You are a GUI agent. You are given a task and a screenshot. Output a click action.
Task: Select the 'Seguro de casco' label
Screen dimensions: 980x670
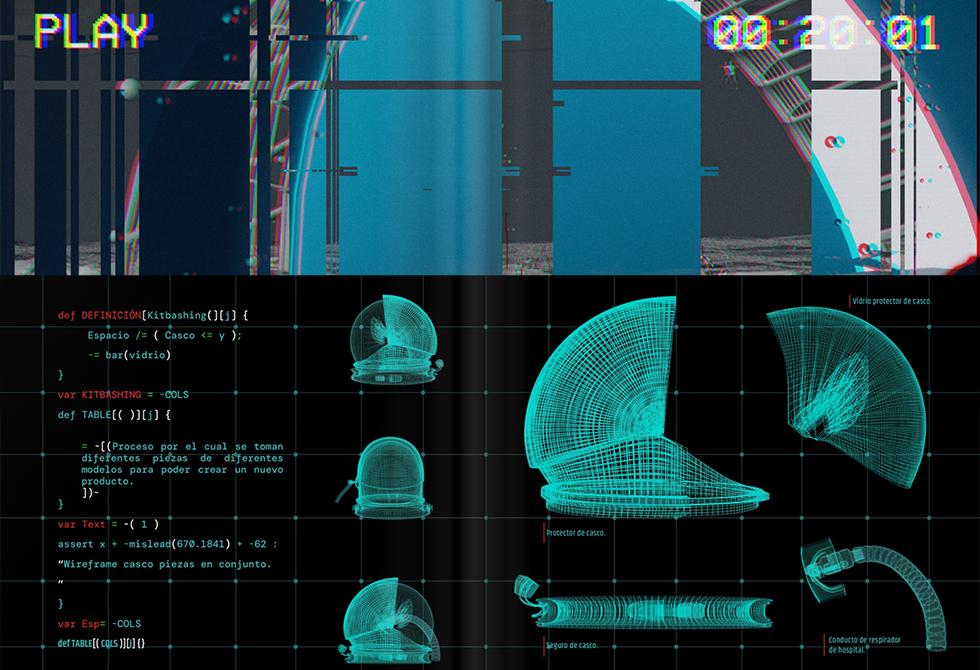pos(573,645)
